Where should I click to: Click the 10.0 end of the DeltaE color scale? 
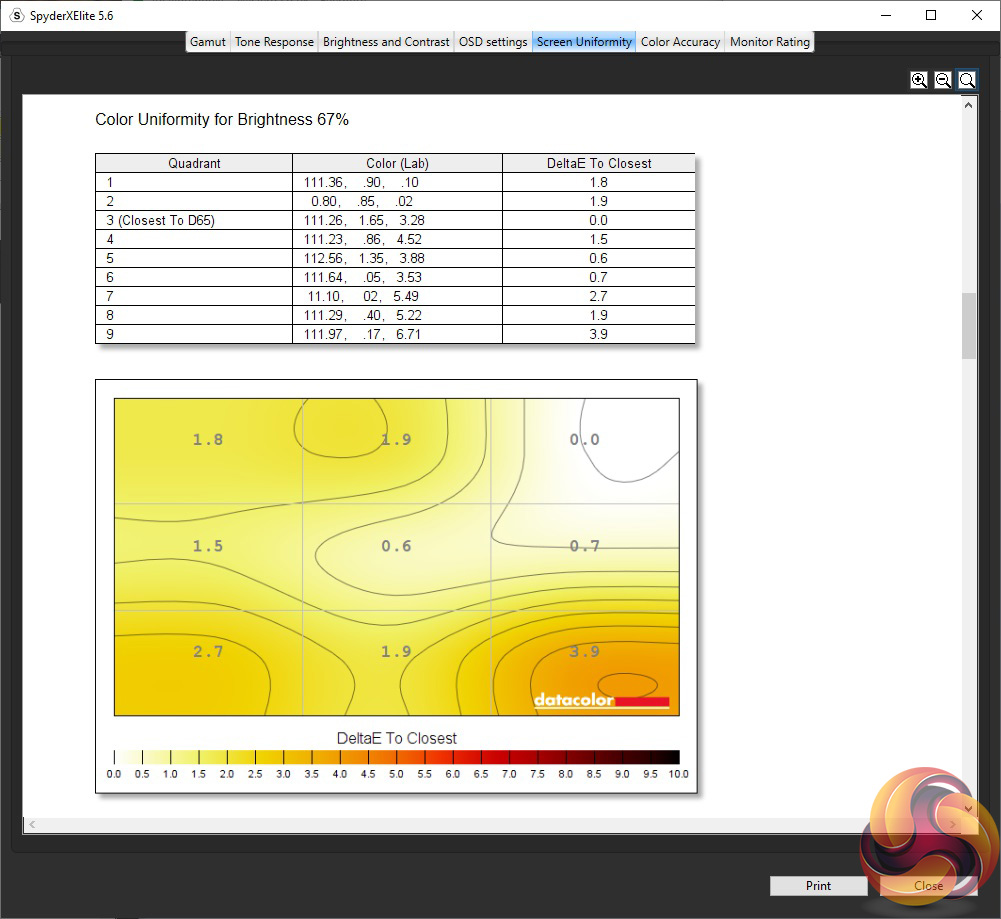point(678,773)
